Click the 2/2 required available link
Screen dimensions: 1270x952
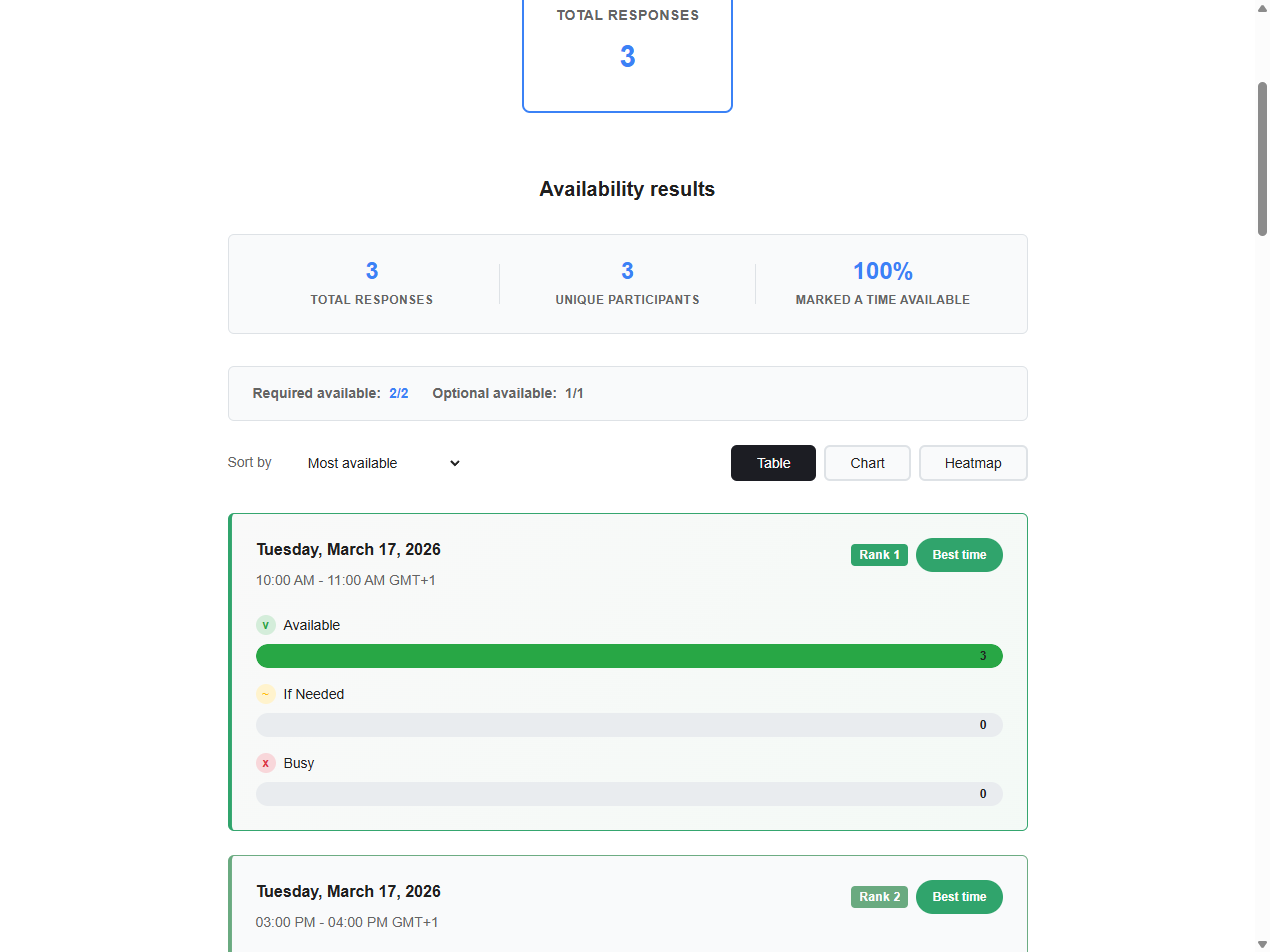pyautogui.click(x=399, y=393)
